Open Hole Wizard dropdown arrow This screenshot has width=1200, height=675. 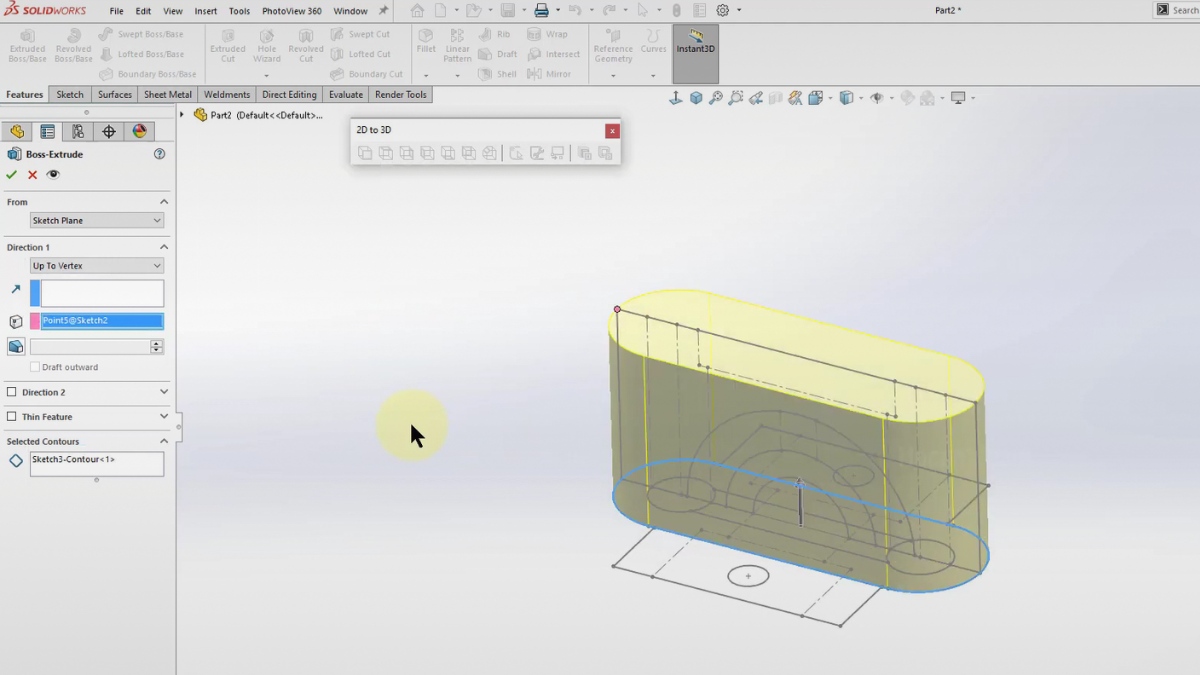pos(267,75)
